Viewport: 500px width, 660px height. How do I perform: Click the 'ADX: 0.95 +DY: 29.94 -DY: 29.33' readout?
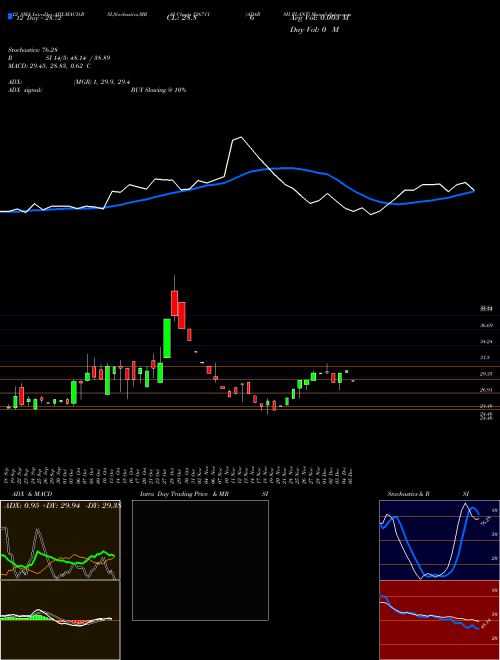62,506
